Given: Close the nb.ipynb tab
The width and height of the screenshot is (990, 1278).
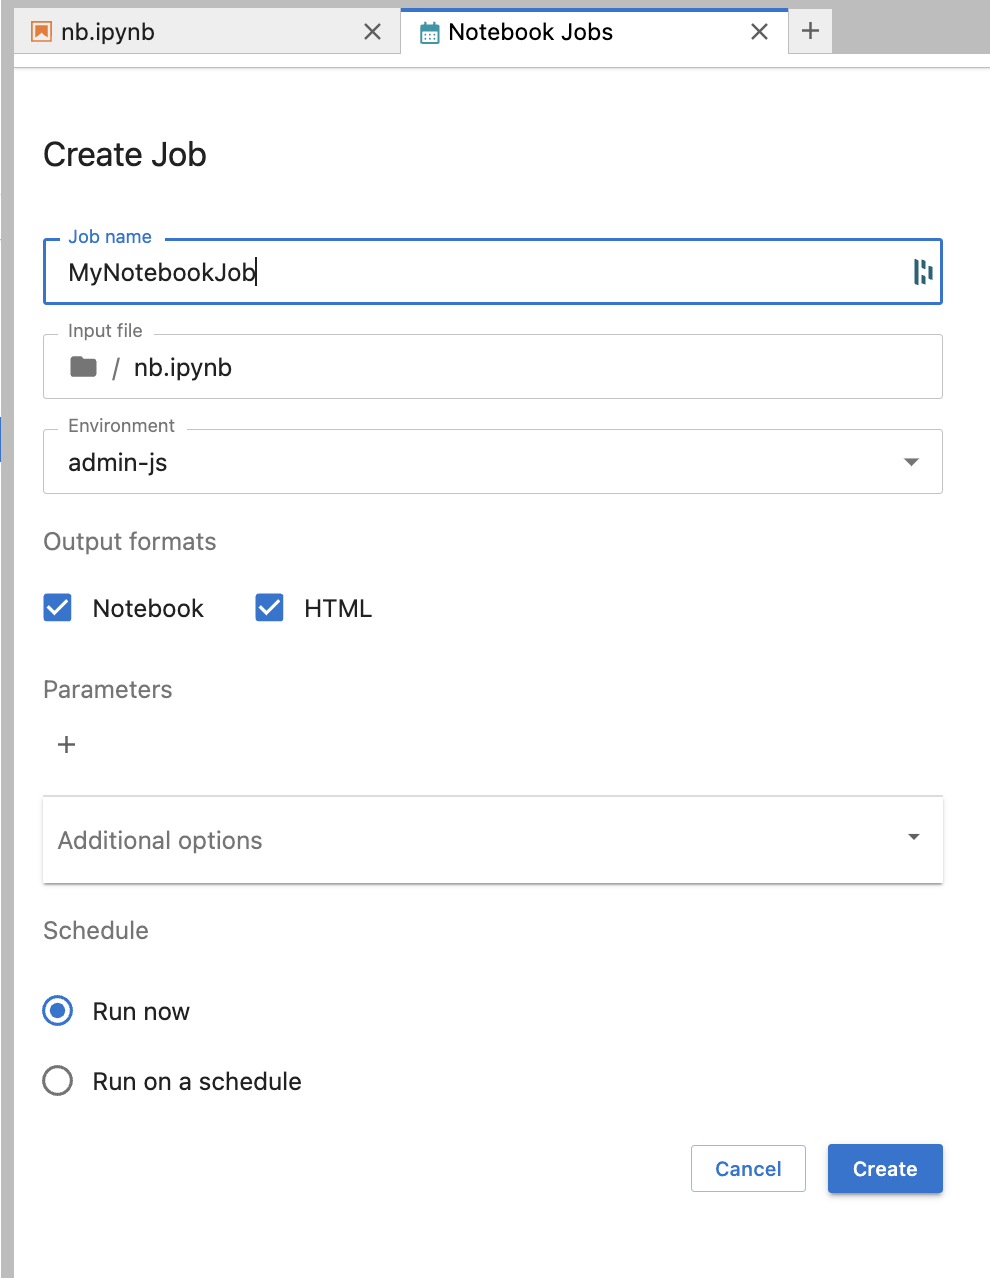Looking at the screenshot, I should tap(373, 31).
